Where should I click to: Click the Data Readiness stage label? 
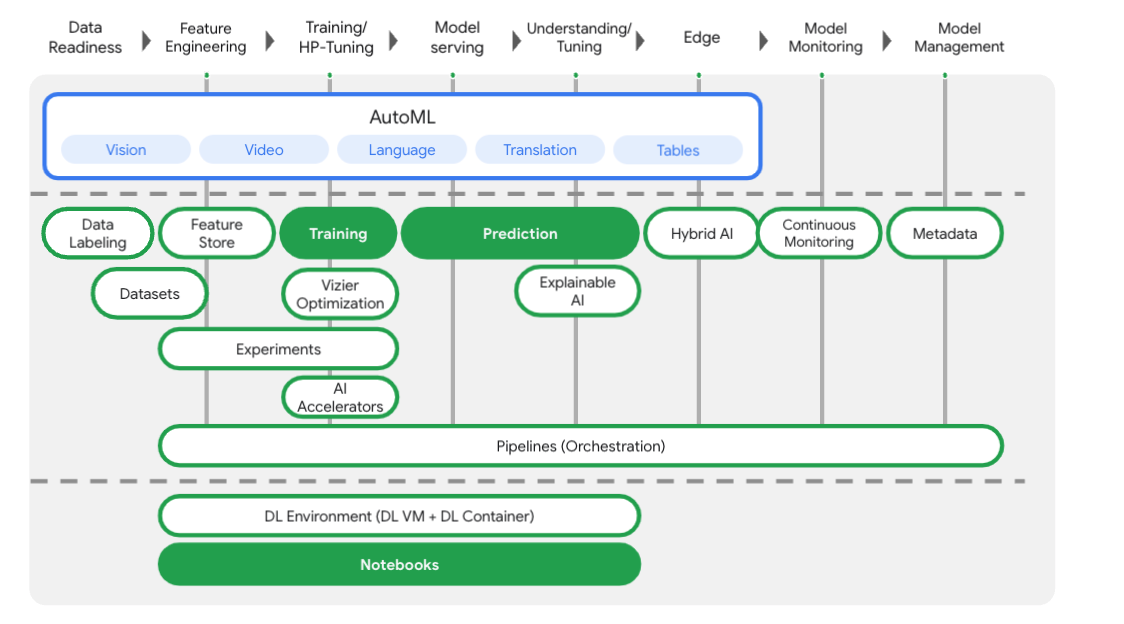[85, 37]
